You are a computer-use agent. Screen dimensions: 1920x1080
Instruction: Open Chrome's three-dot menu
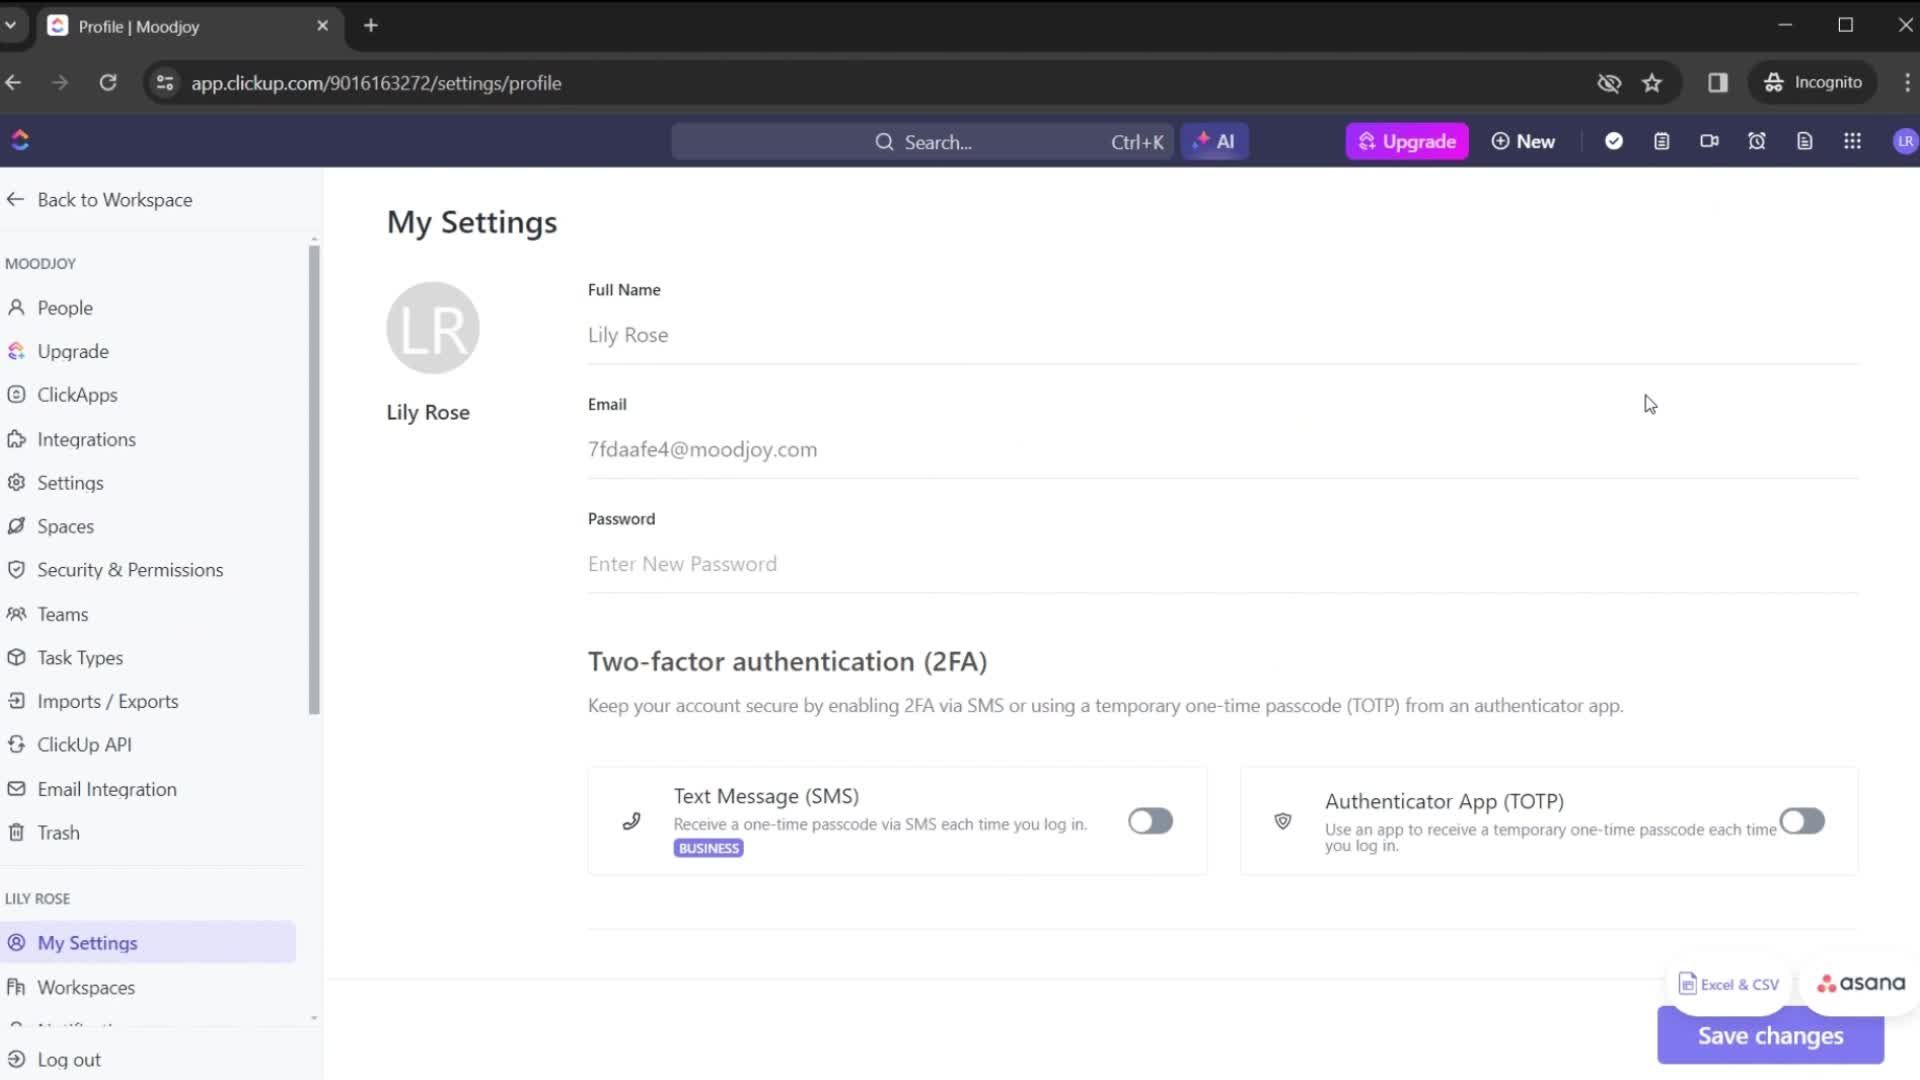pyautogui.click(x=1906, y=83)
